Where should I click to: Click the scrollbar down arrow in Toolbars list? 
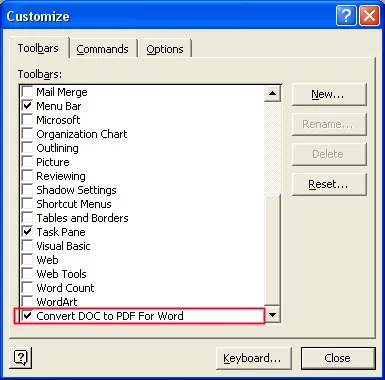(273, 315)
